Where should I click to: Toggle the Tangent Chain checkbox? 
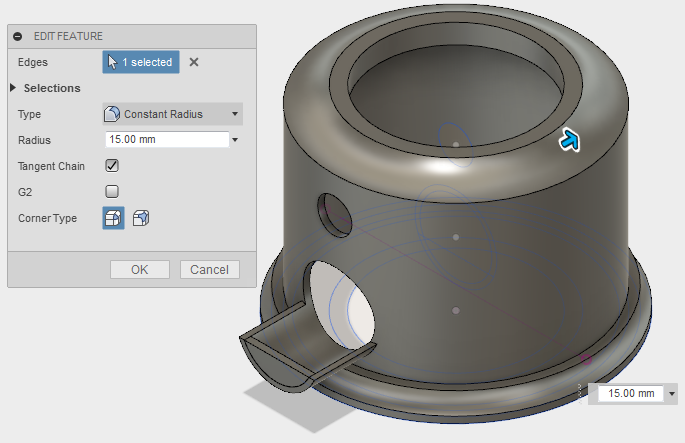pyautogui.click(x=112, y=166)
